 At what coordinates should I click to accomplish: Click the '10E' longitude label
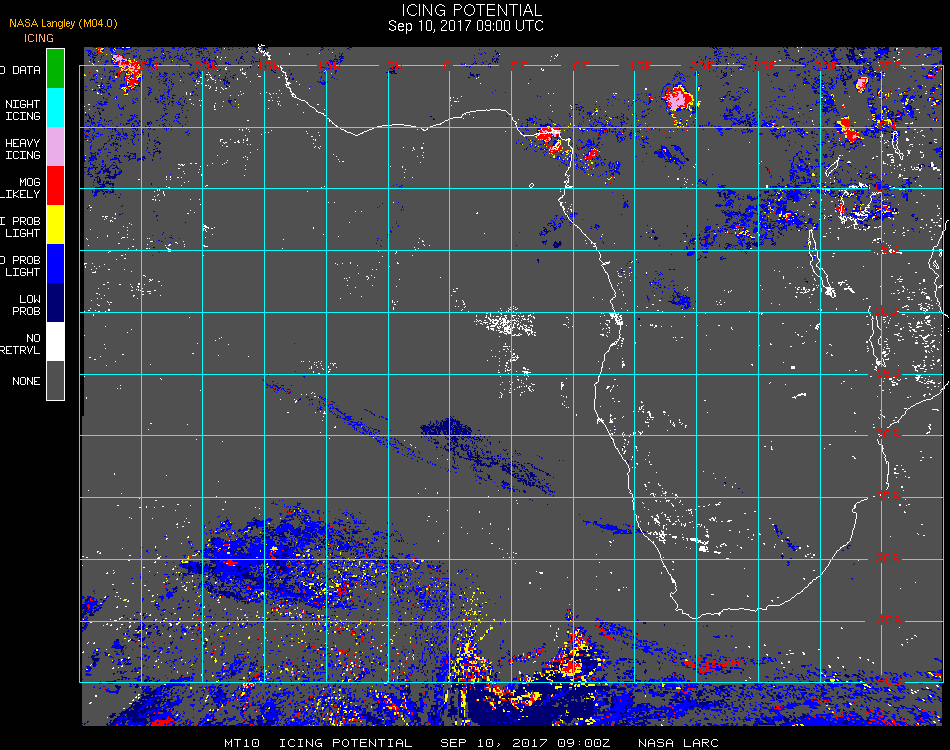[x=577, y=66]
